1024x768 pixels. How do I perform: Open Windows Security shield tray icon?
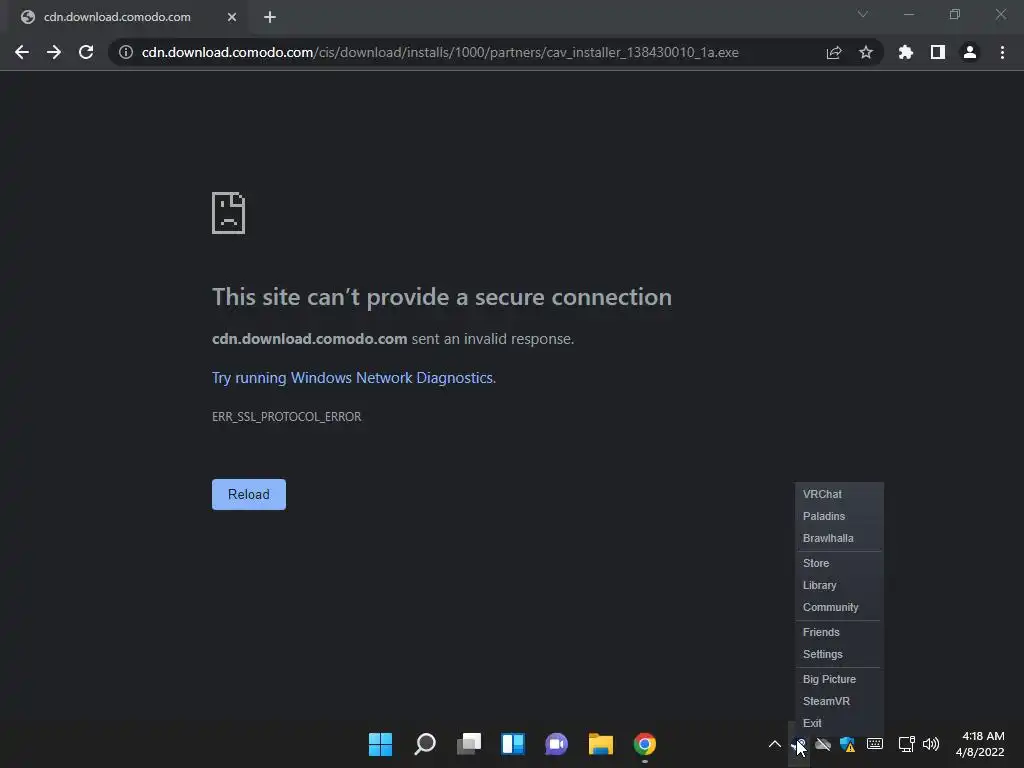tap(848, 744)
